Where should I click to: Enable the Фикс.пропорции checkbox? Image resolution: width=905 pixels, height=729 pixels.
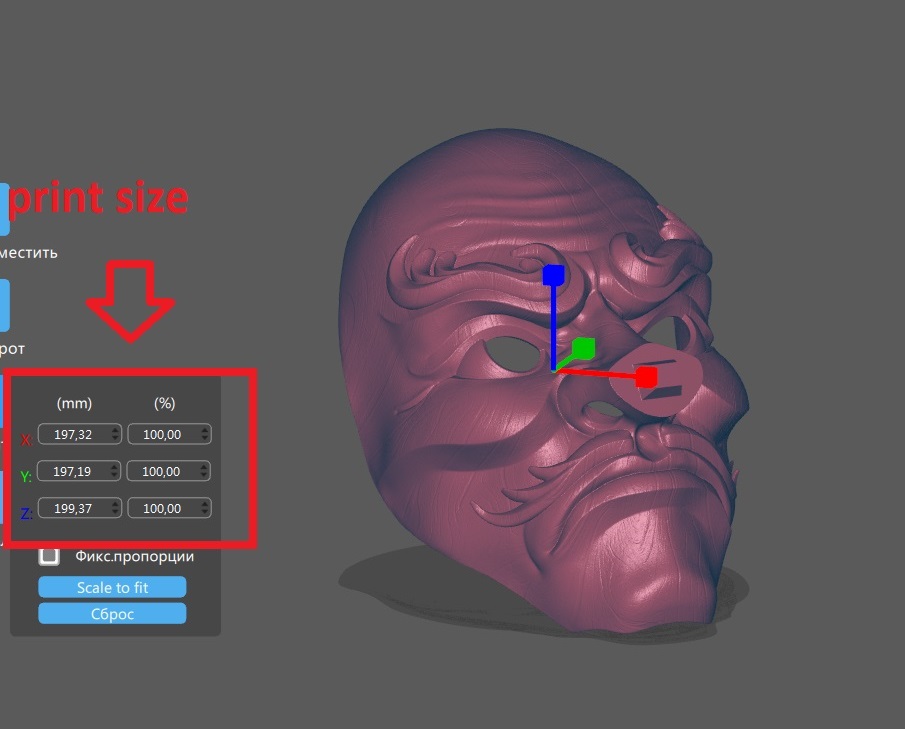(x=48, y=555)
